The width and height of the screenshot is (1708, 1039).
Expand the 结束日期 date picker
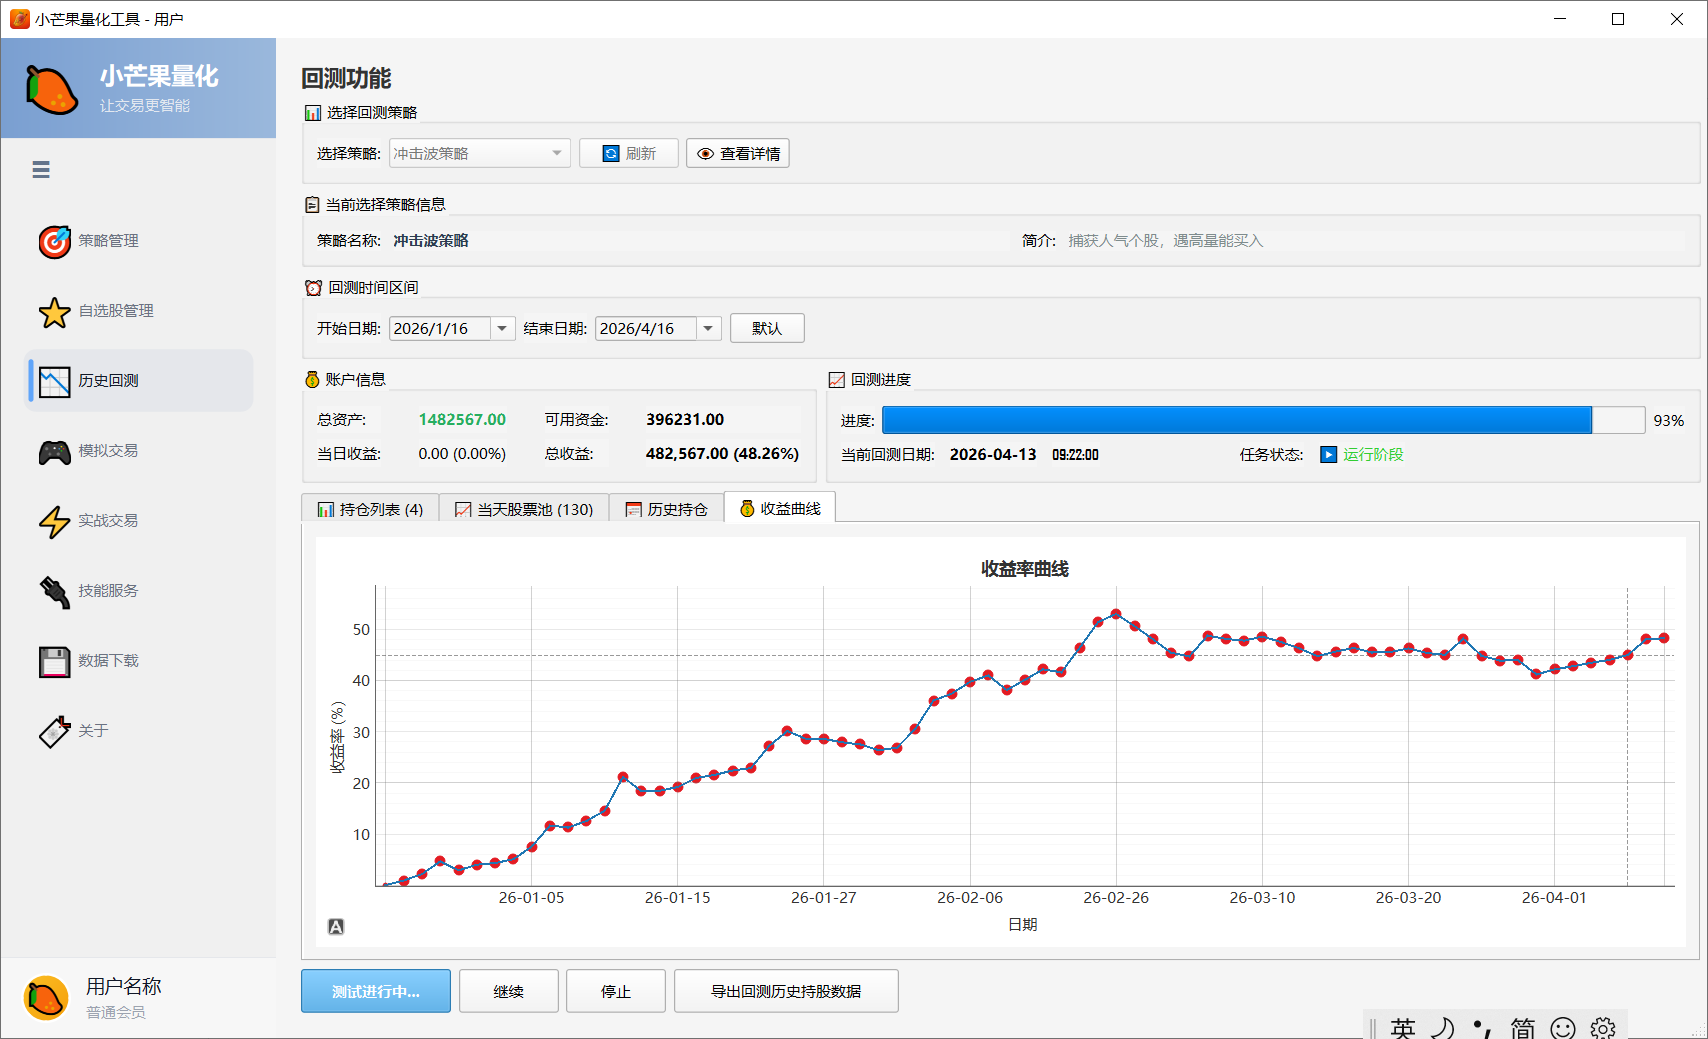[708, 328]
